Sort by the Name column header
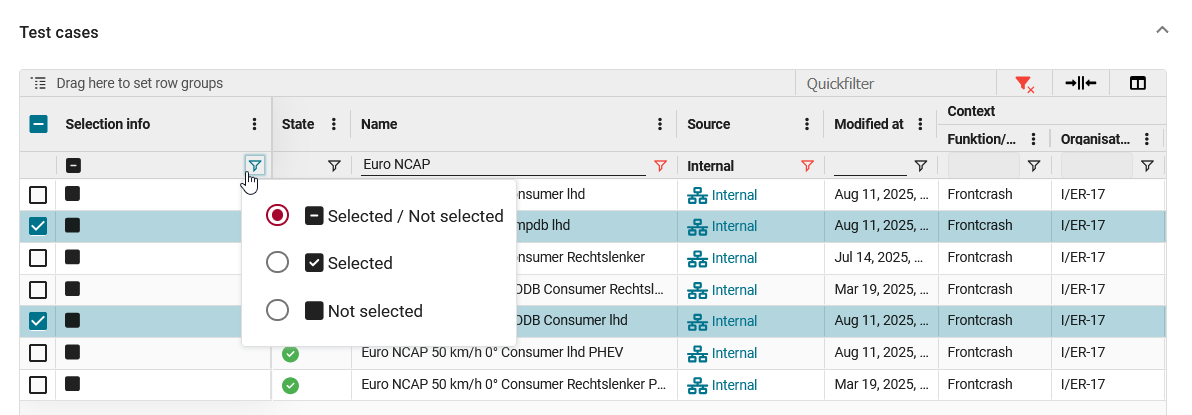 tap(379, 124)
